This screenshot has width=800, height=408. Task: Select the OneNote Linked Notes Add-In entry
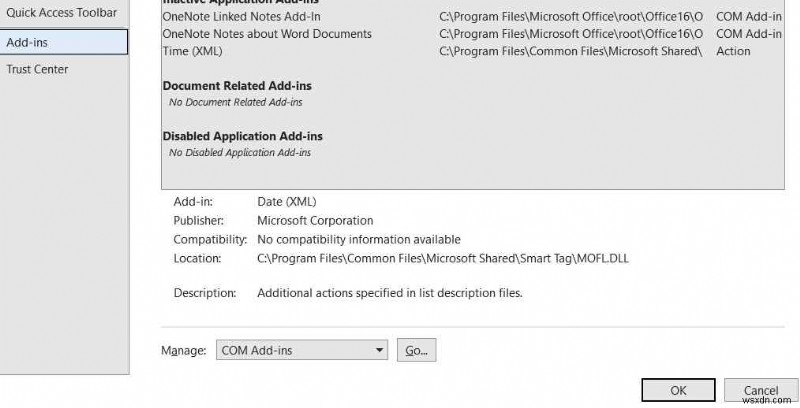click(241, 17)
